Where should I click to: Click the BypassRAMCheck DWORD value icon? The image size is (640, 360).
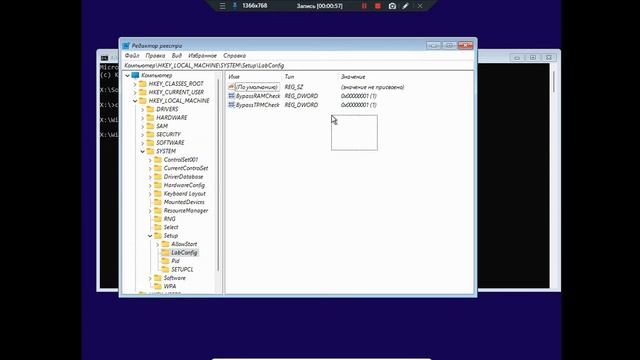(231, 96)
